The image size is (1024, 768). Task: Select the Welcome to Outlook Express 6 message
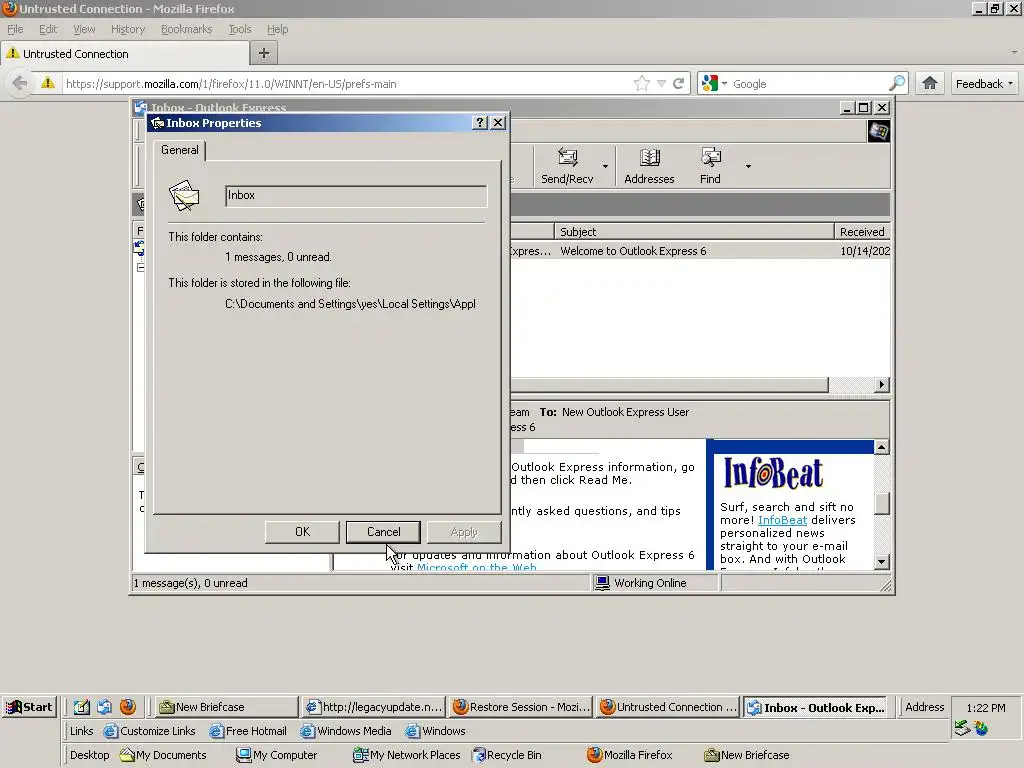633,251
